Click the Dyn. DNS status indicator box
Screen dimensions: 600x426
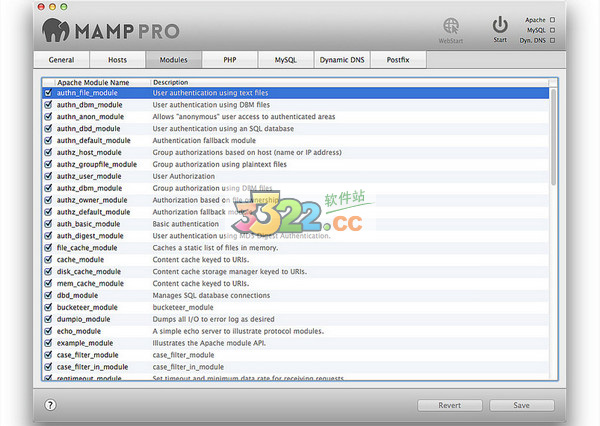pos(552,40)
